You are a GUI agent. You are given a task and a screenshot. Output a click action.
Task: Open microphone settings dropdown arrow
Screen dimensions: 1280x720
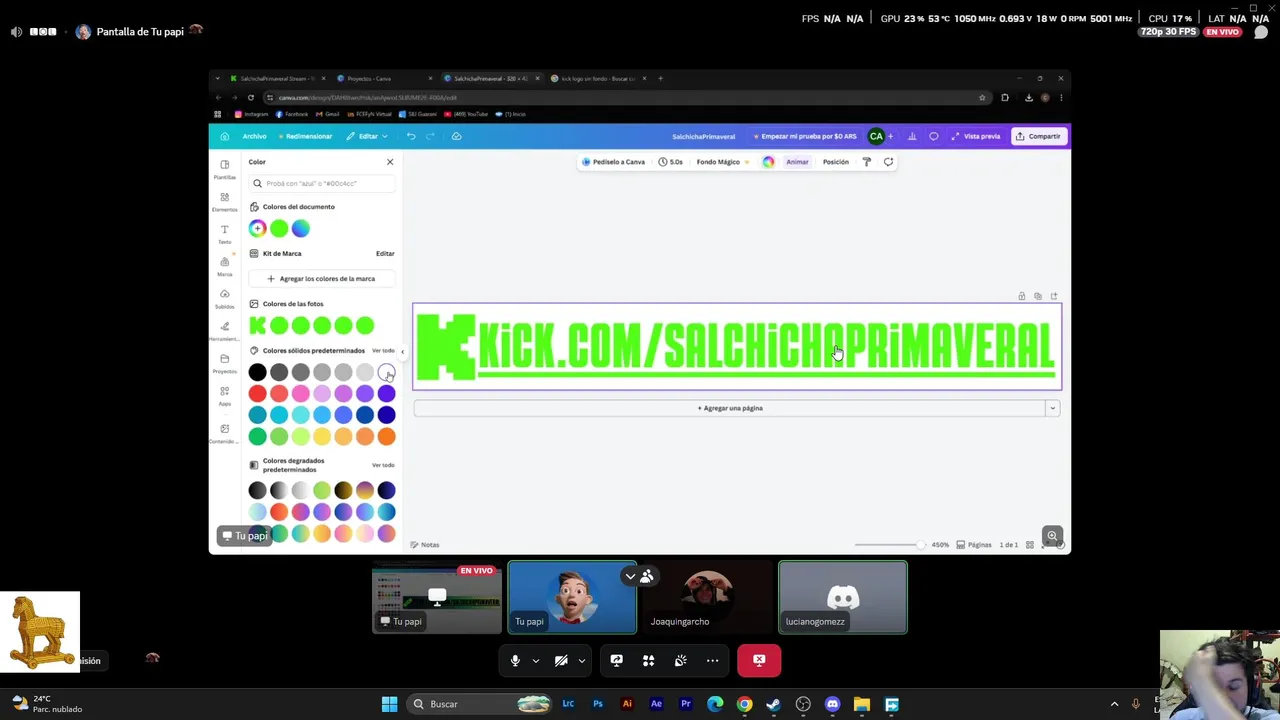tap(535, 660)
